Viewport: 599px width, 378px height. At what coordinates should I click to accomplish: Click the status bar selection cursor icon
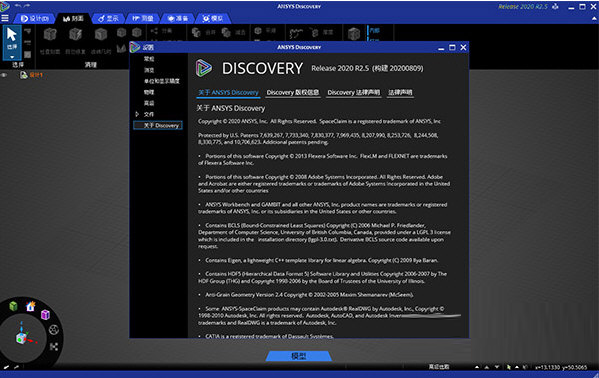[x=508, y=367]
